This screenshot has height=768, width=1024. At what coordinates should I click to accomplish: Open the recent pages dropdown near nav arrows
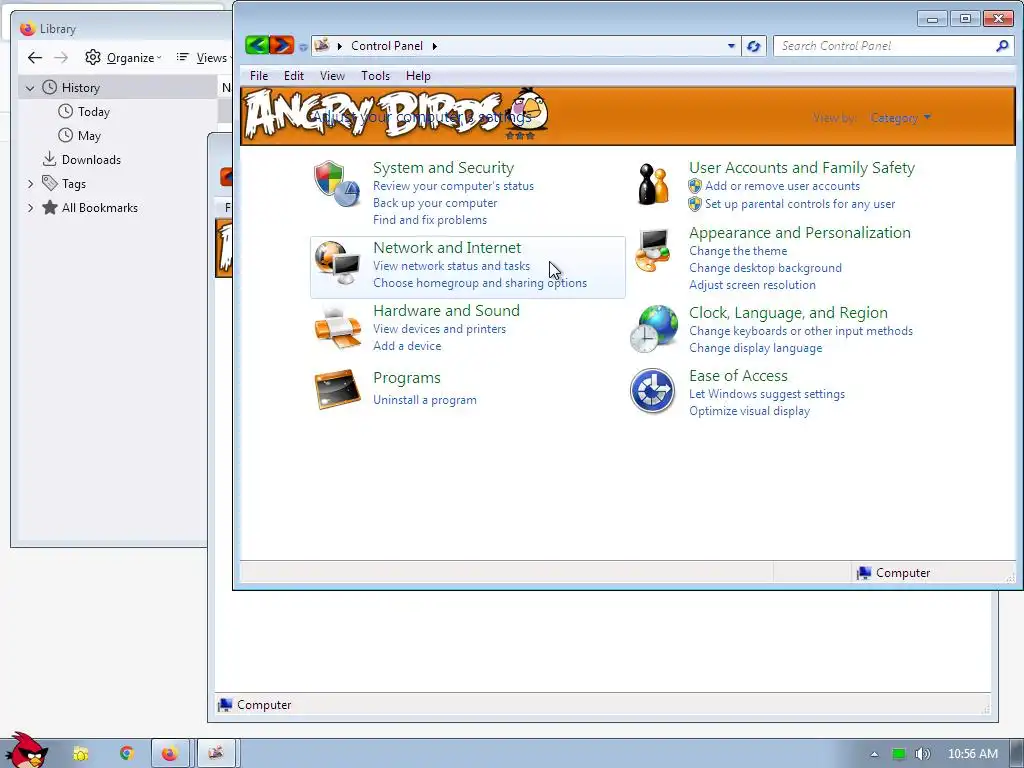coord(303,47)
